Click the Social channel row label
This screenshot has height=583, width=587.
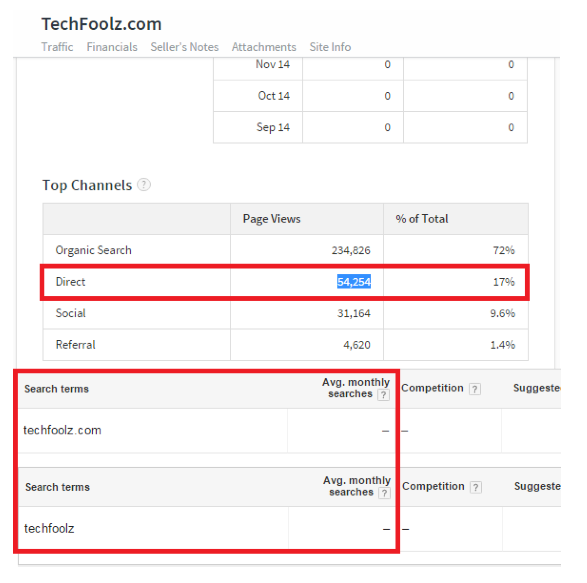pos(70,313)
